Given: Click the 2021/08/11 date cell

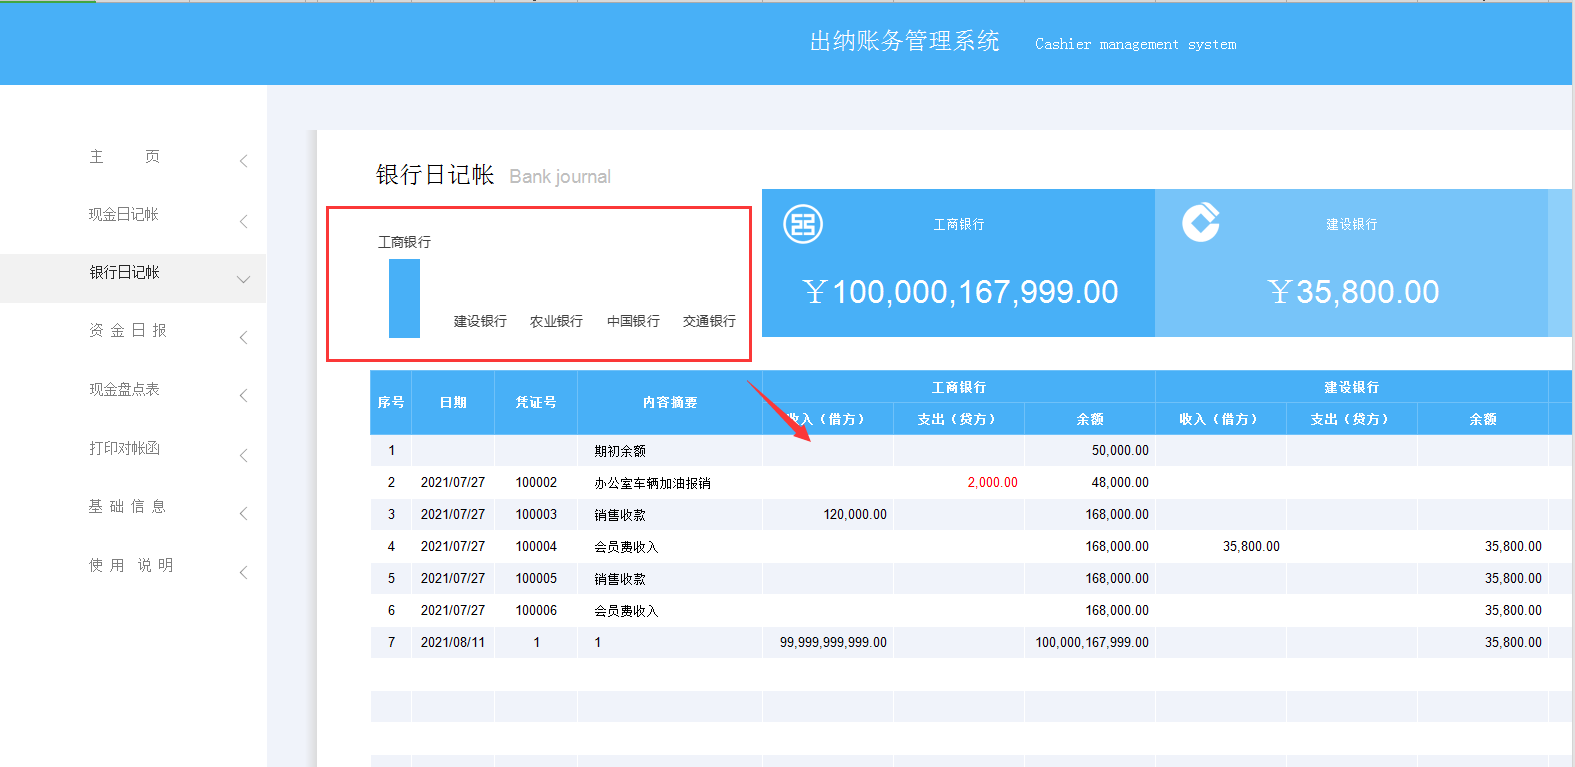Looking at the screenshot, I should tap(453, 643).
